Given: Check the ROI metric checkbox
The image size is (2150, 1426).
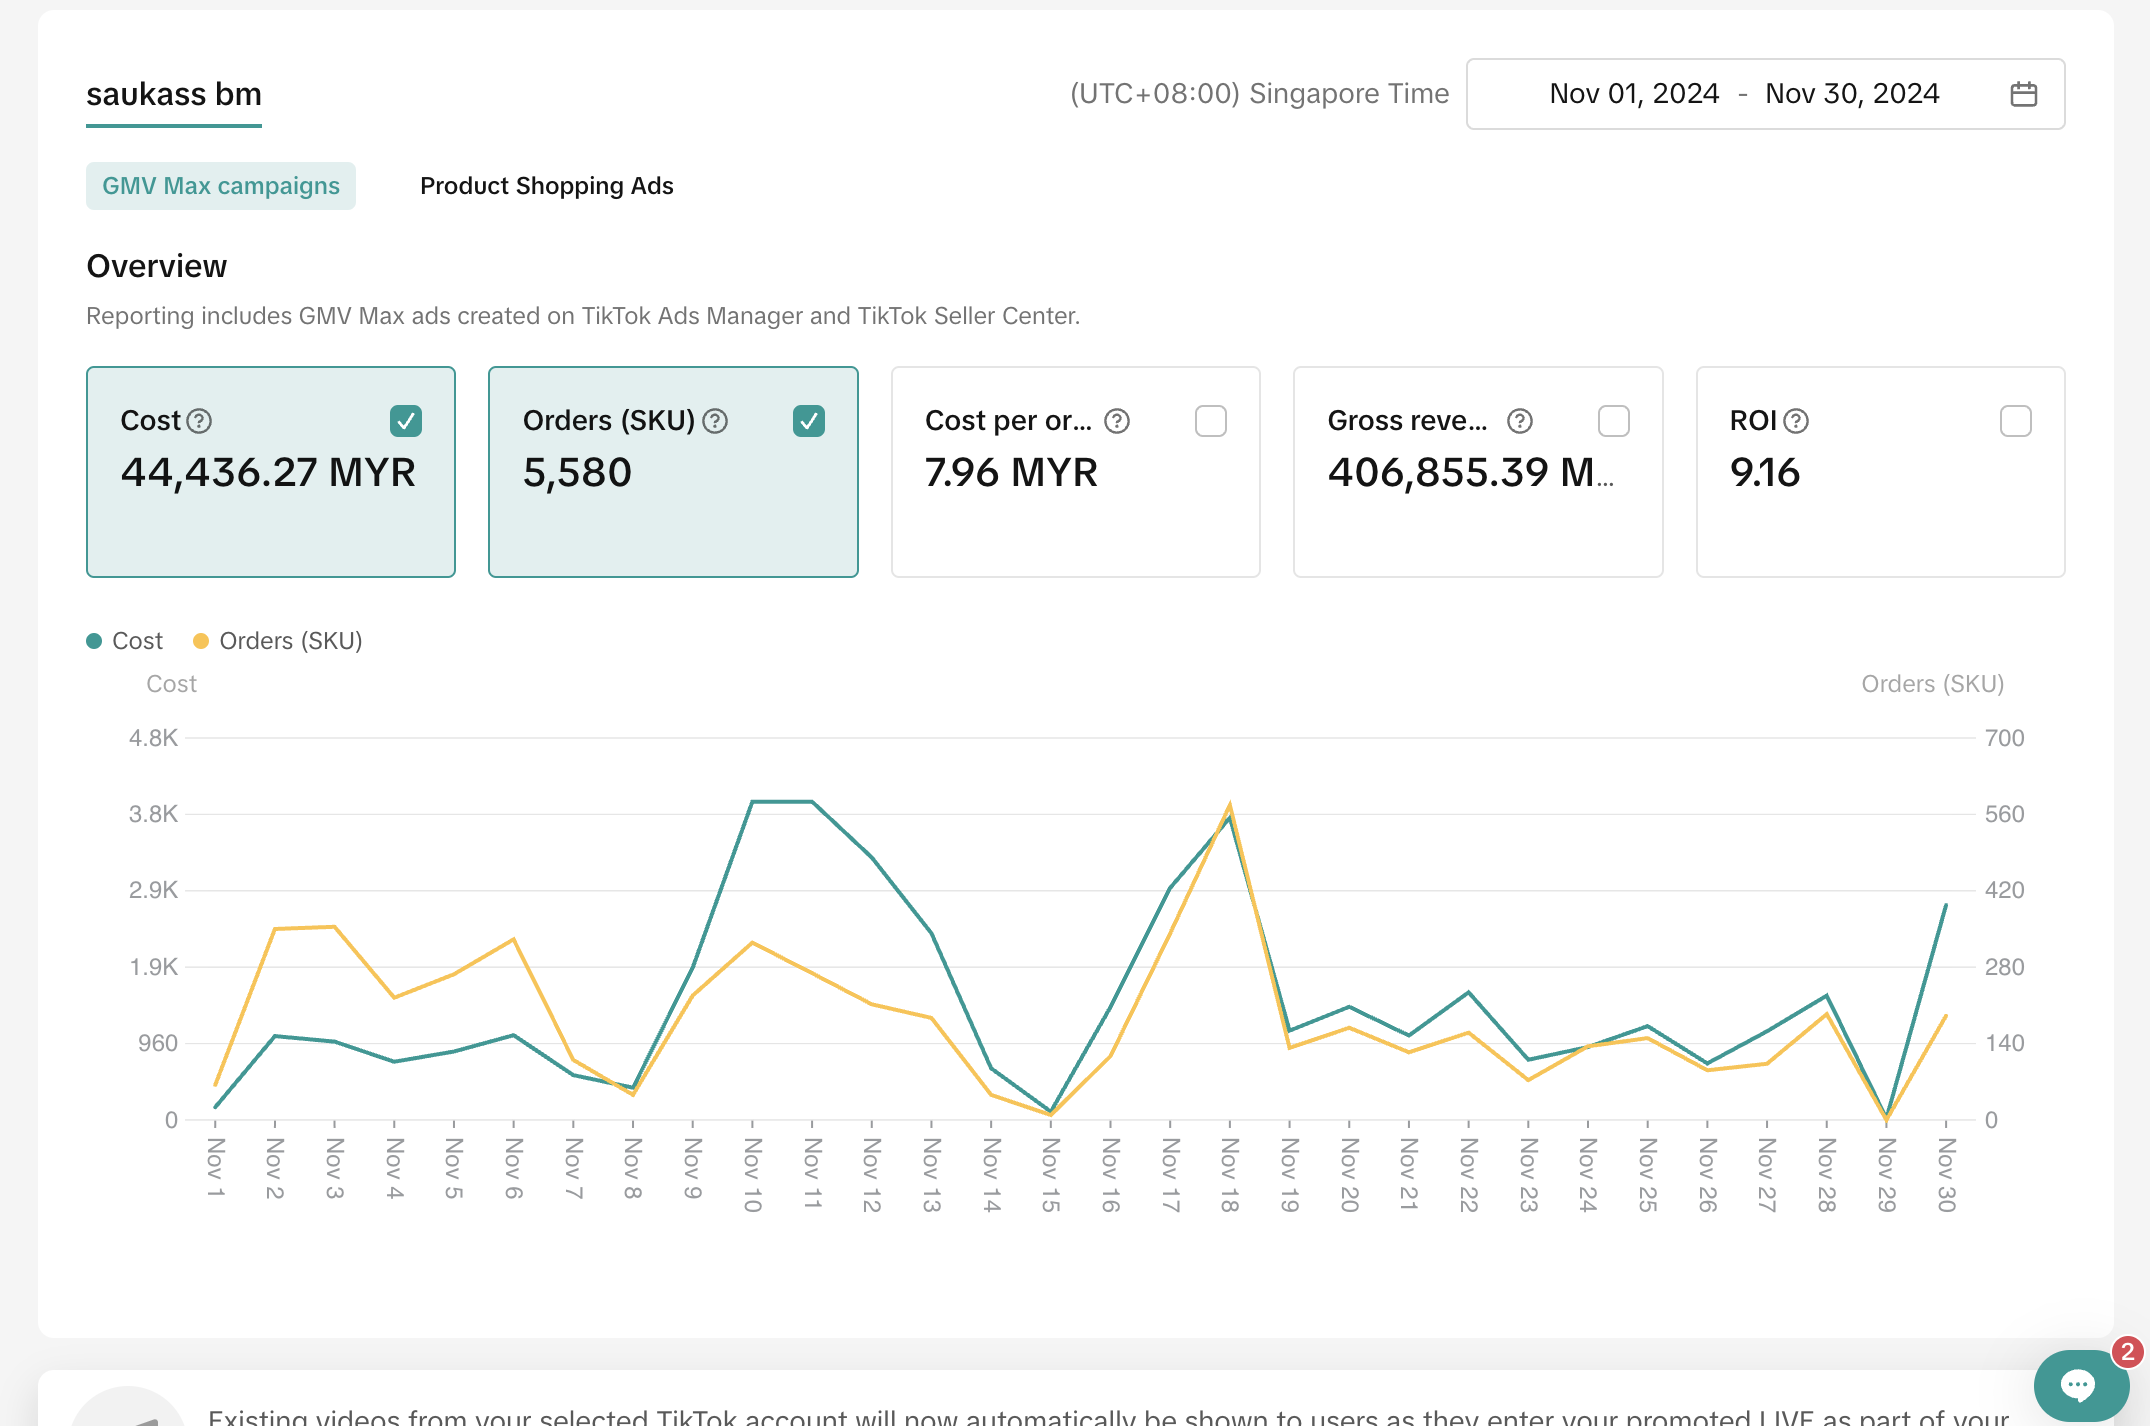Looking at the screenshot, I should (x=2016, y=421).
